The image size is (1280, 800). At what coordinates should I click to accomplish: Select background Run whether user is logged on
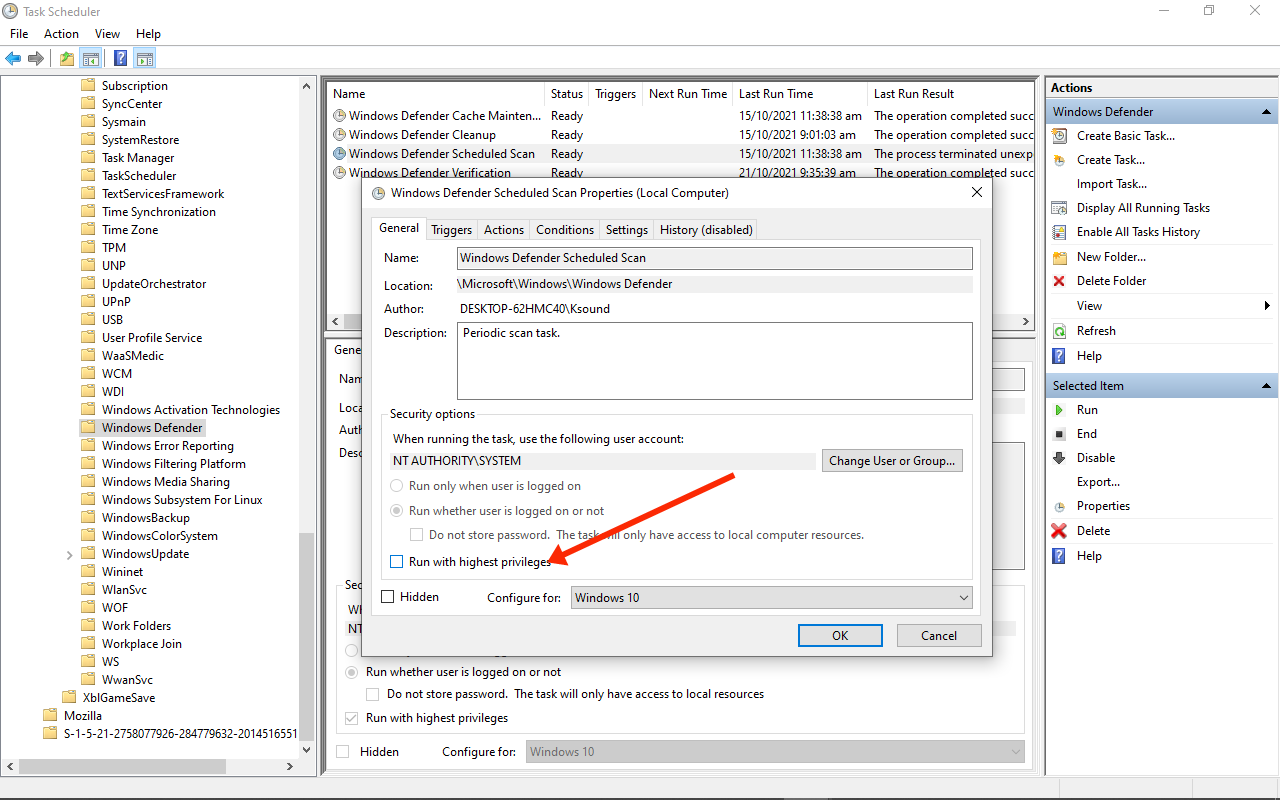pos(351,672)
